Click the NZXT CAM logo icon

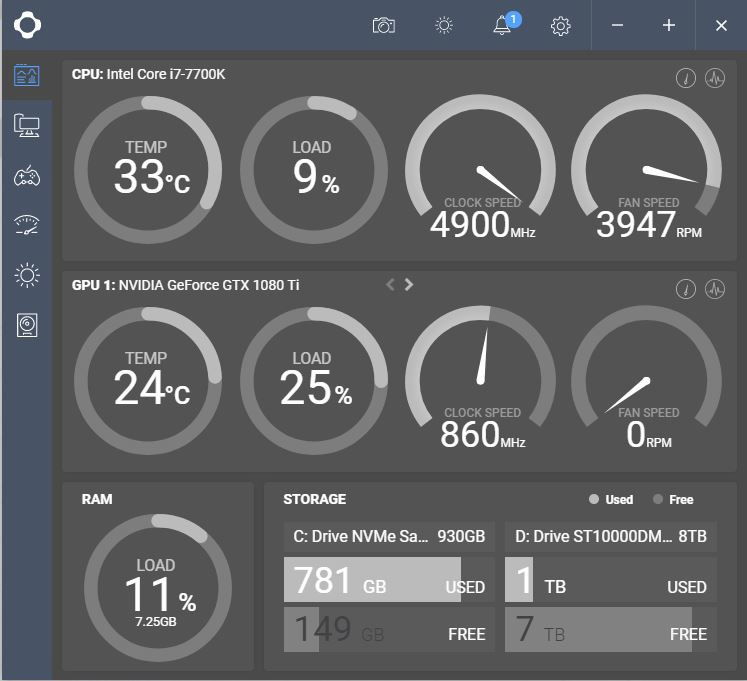tap(27, 25)
